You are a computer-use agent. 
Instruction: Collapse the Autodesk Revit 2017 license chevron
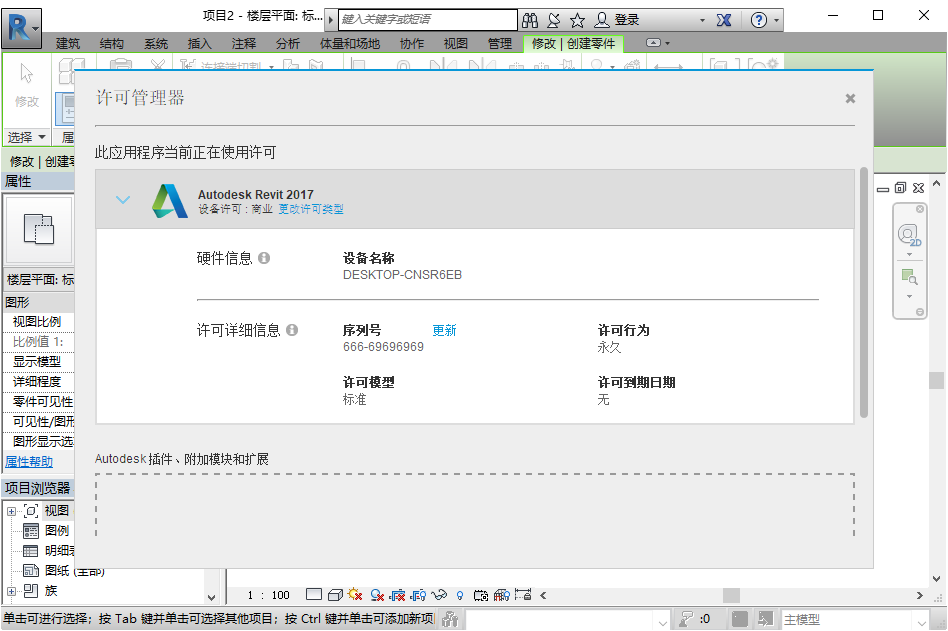[123, 200]
